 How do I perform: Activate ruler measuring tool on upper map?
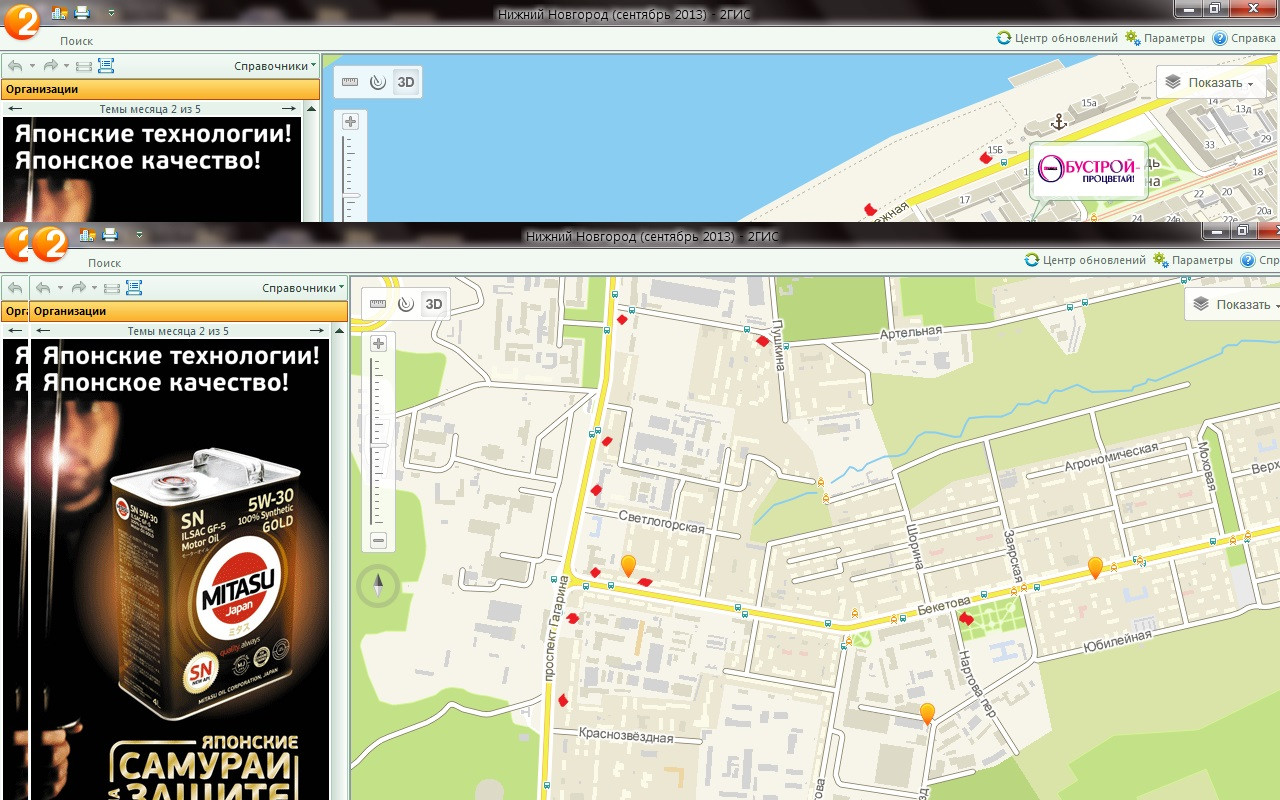350,82
